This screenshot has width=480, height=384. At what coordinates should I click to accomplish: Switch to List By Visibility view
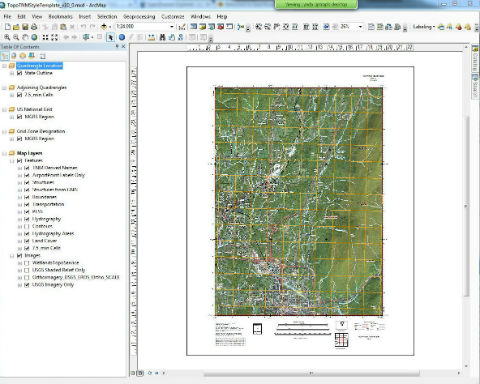click(23, 56)
